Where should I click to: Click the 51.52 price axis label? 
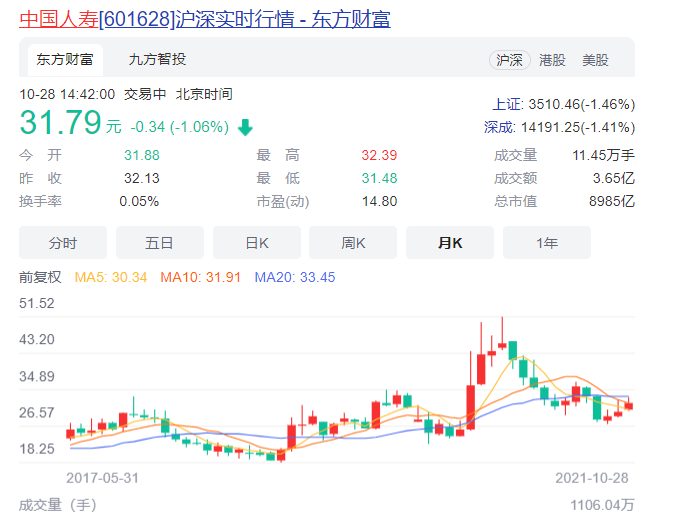pos(37,303)
